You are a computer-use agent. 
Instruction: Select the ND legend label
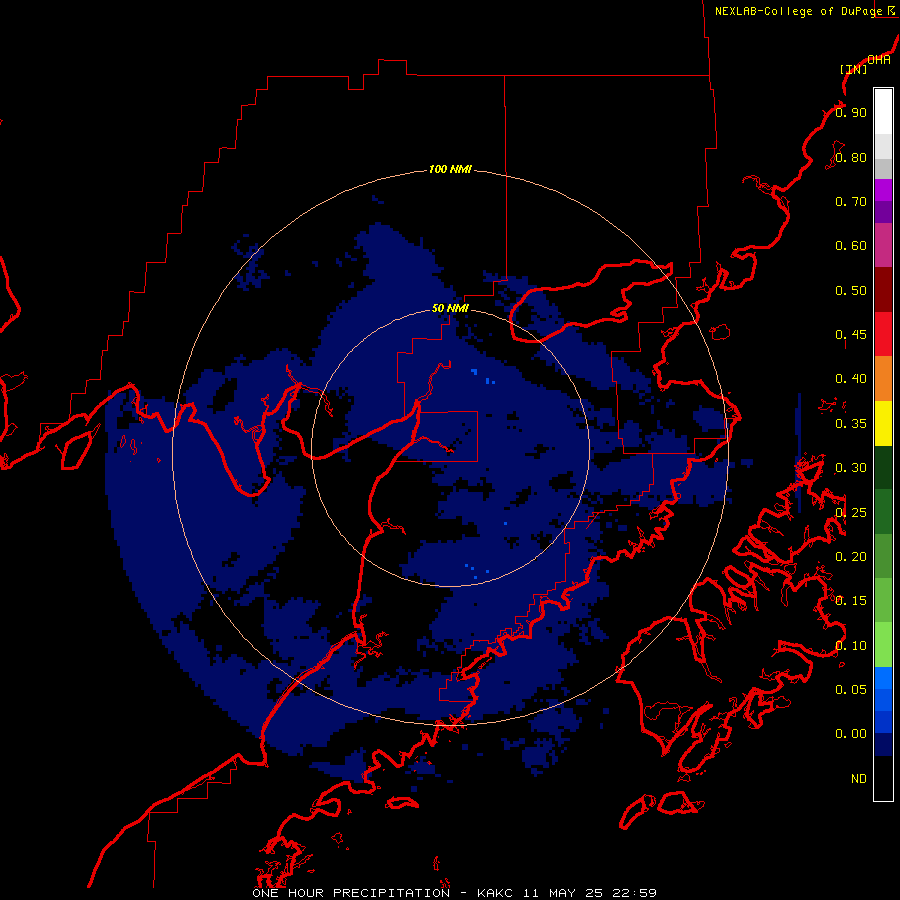click(859, 779)
